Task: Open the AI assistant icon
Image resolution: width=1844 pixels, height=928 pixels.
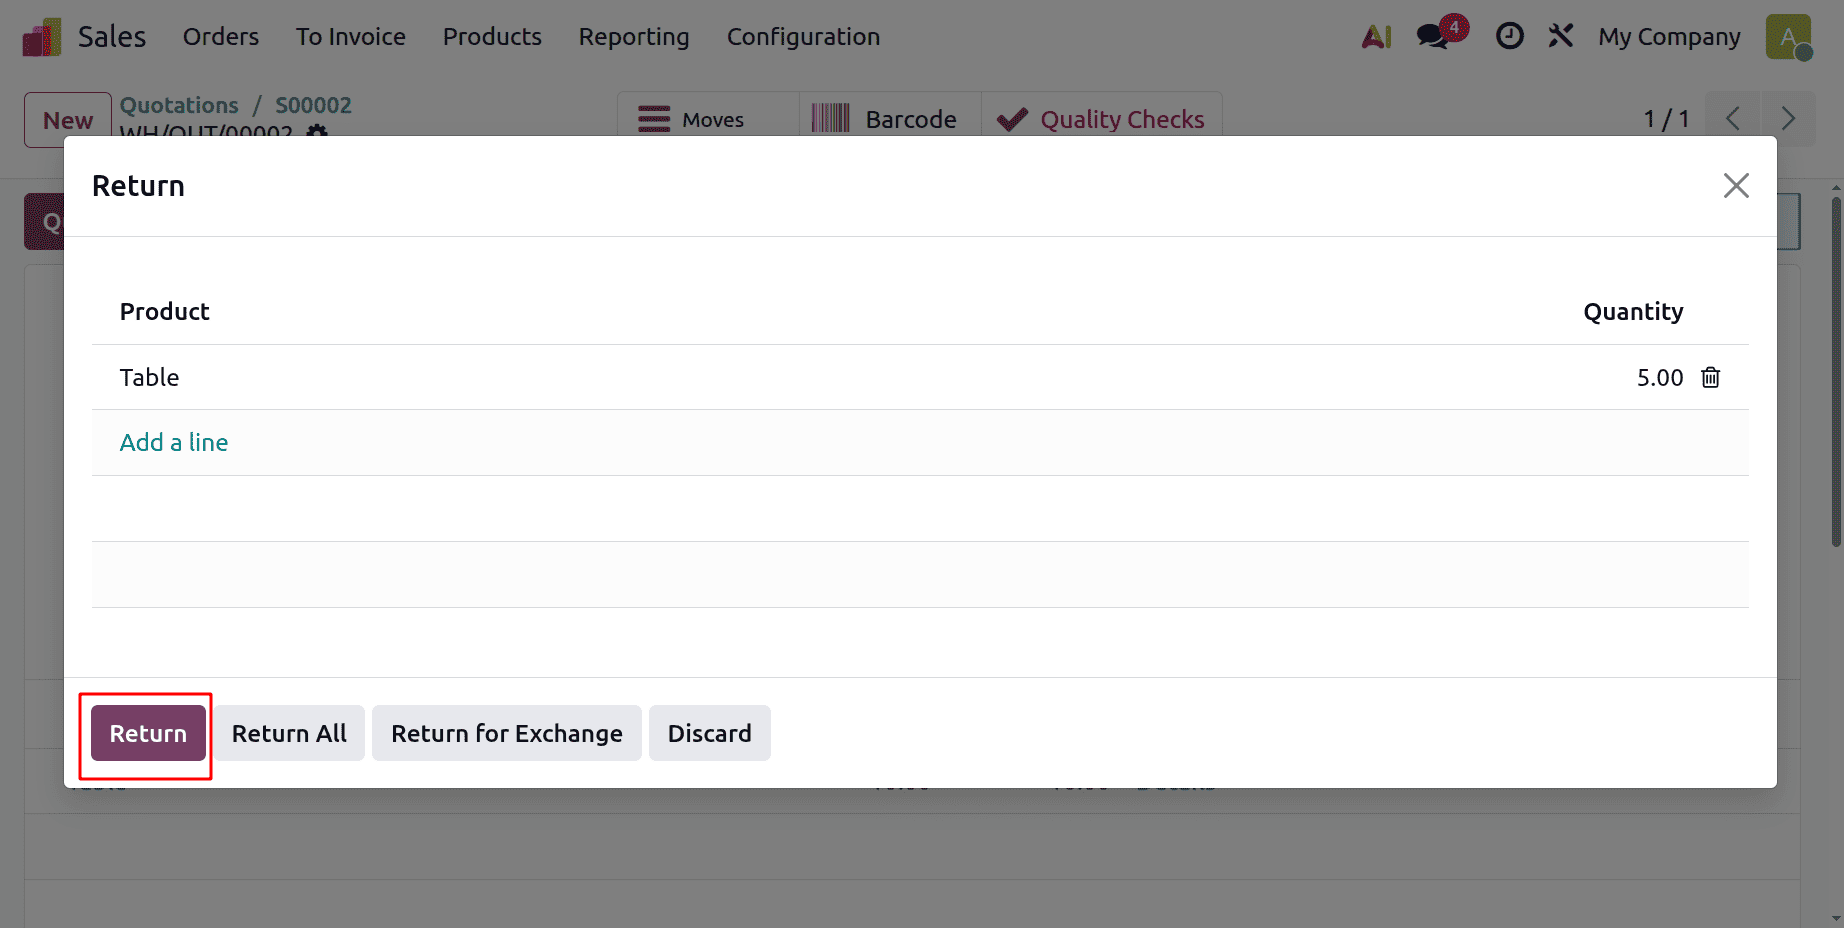Action: tap(1377, 37)
